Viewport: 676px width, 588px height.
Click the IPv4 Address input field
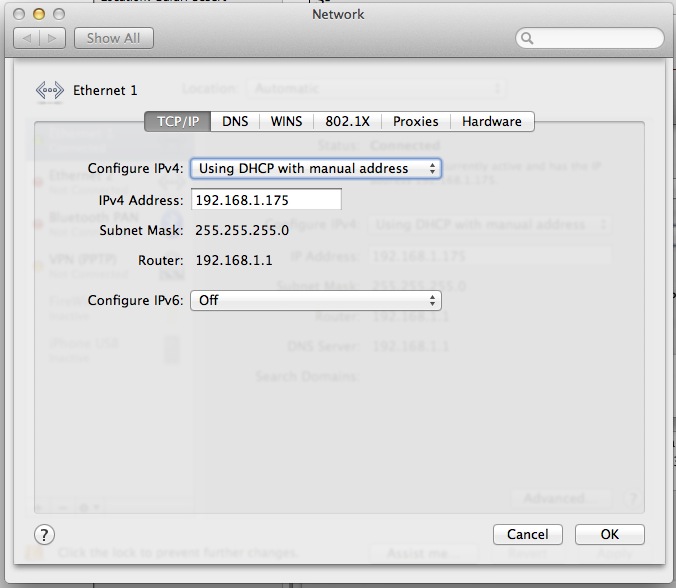266,200
